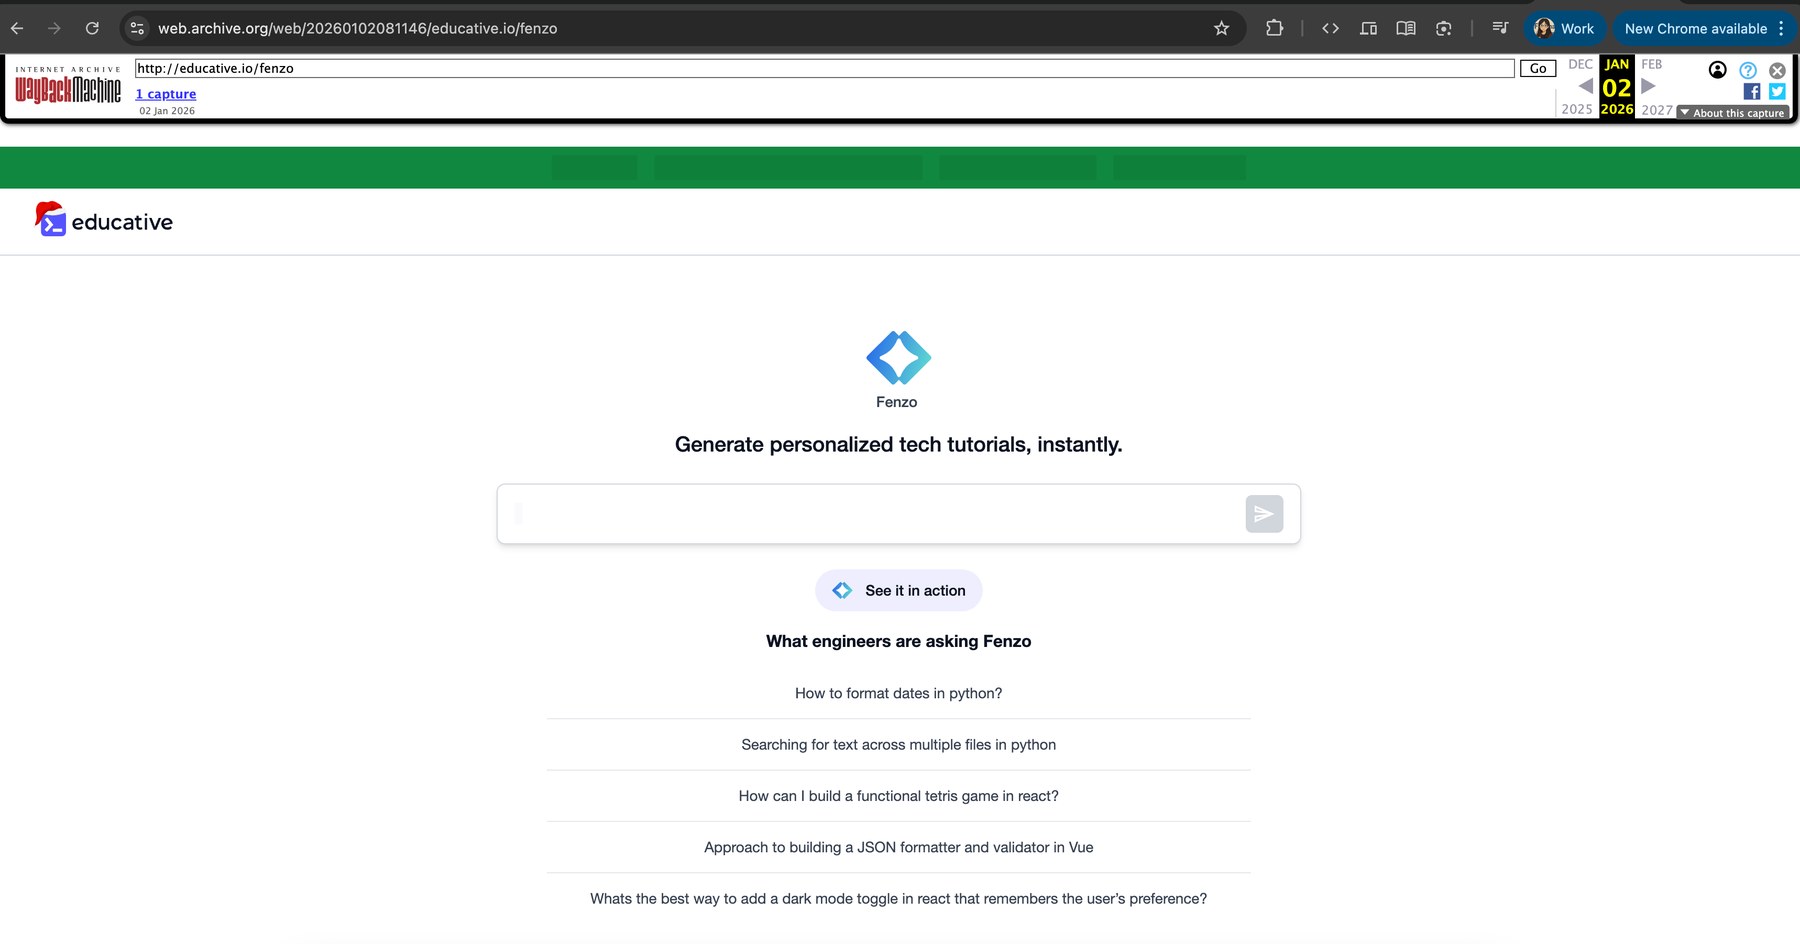Click the Go button in Wayback toolbar
This screenshot has width=1800, height=944.
[x=1538, y=68]
